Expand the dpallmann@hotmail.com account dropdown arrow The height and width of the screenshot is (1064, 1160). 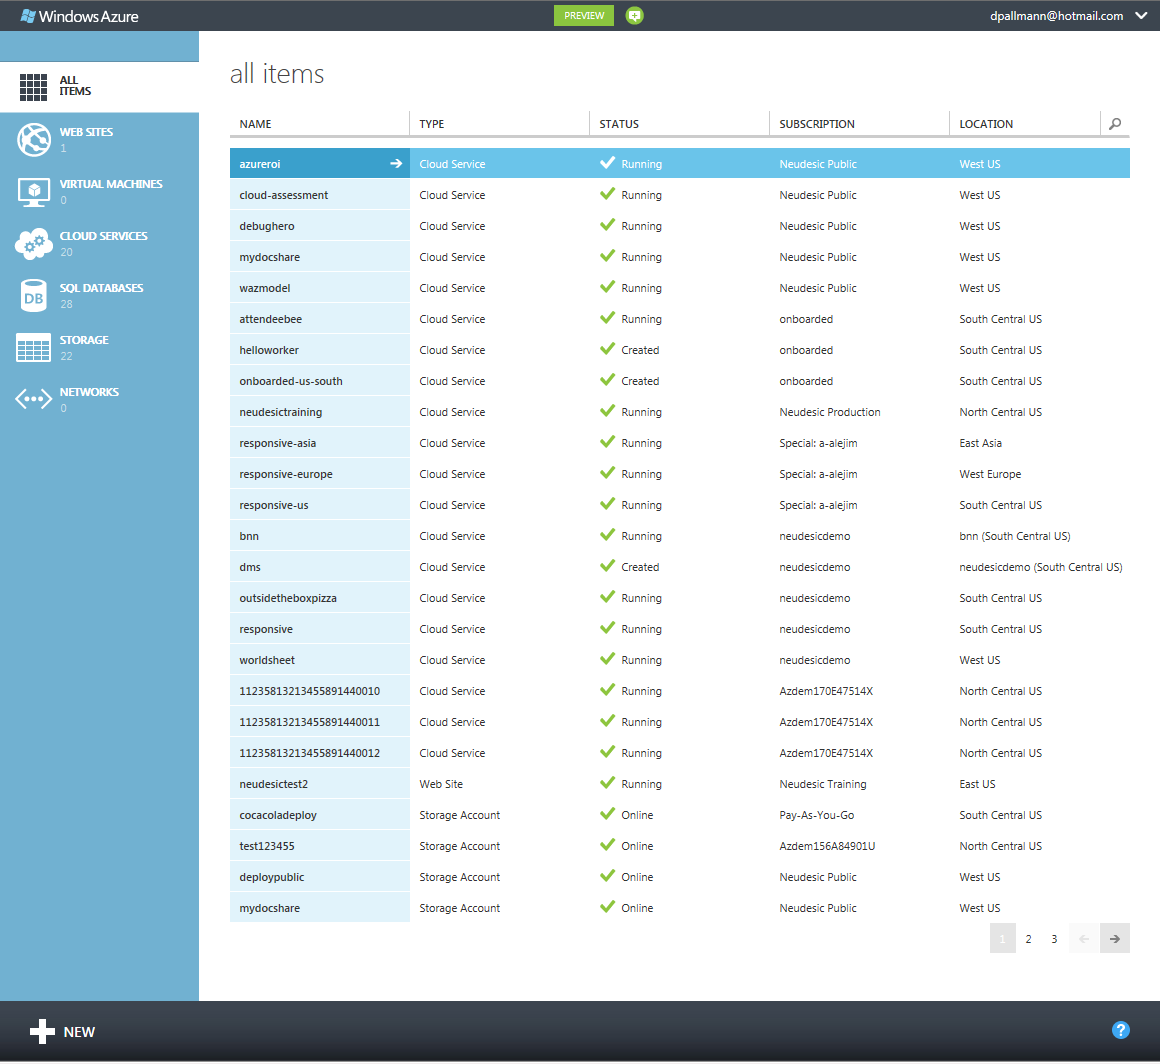[1142, 16]
